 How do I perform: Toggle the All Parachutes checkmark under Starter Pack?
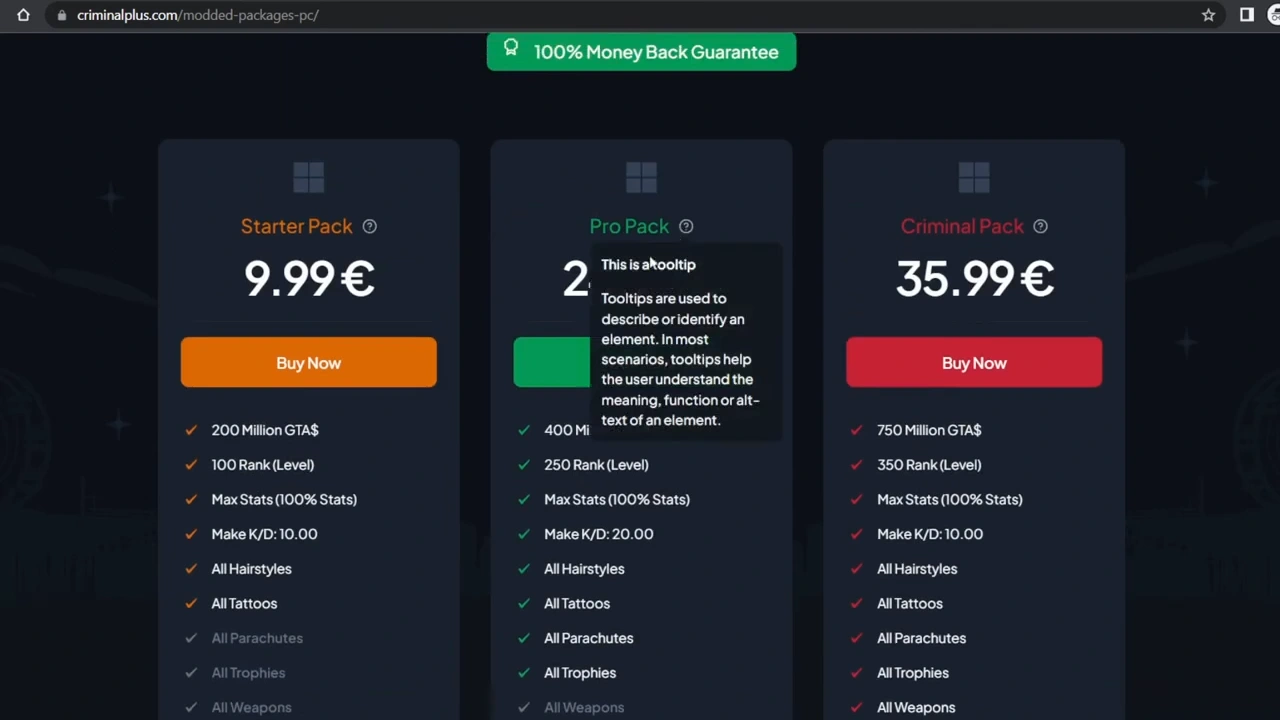click(190, 637)
